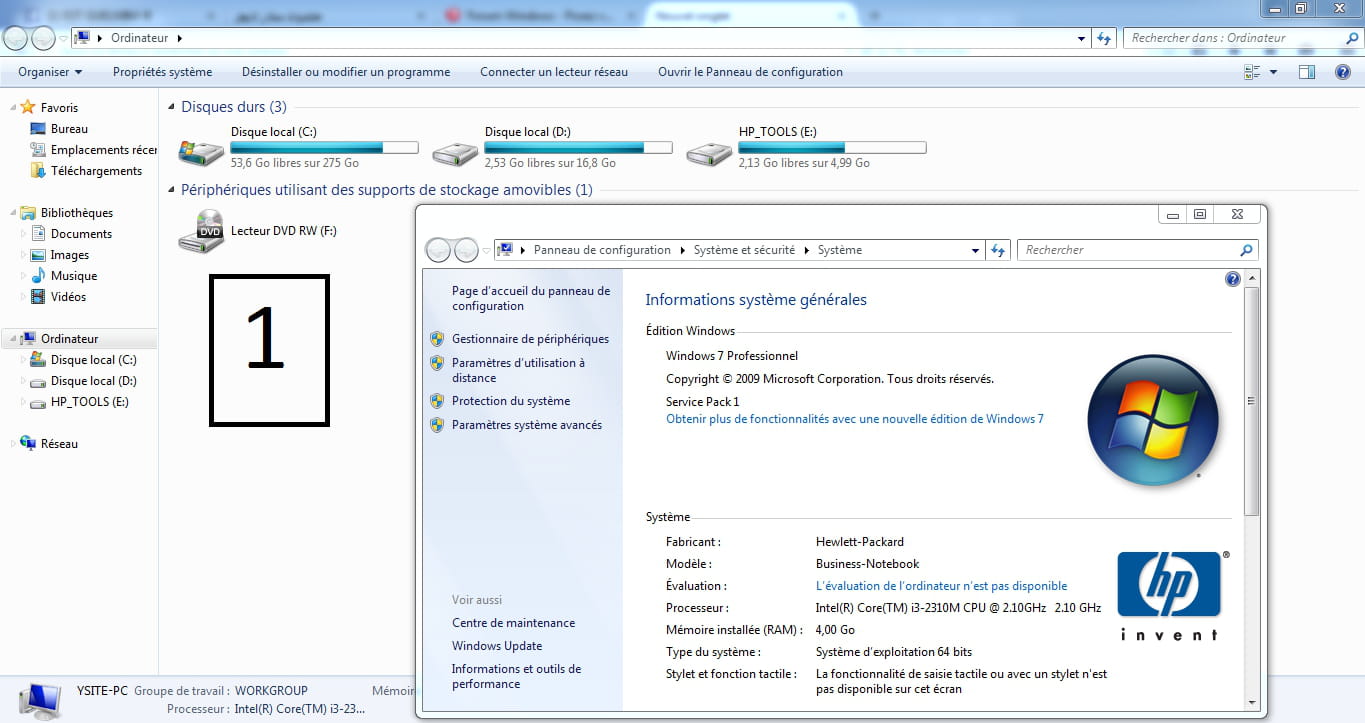Click the YSITE-PC computer icon in details pane
Image resolution: width=1365 pixels, height=723 pixels.
[38, 700]
